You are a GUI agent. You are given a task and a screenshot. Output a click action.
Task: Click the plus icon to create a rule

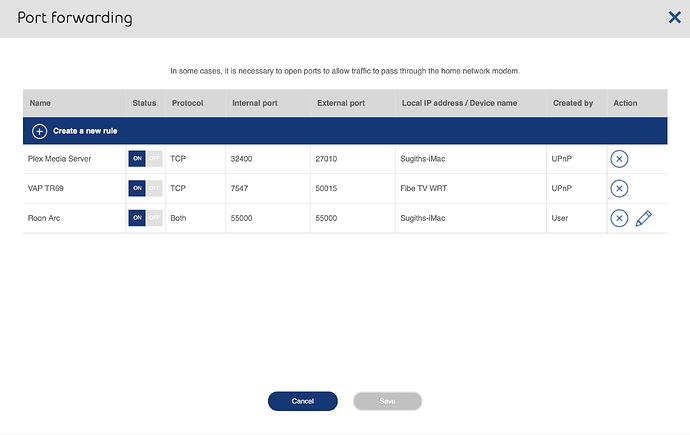click(x=39, y=131)
